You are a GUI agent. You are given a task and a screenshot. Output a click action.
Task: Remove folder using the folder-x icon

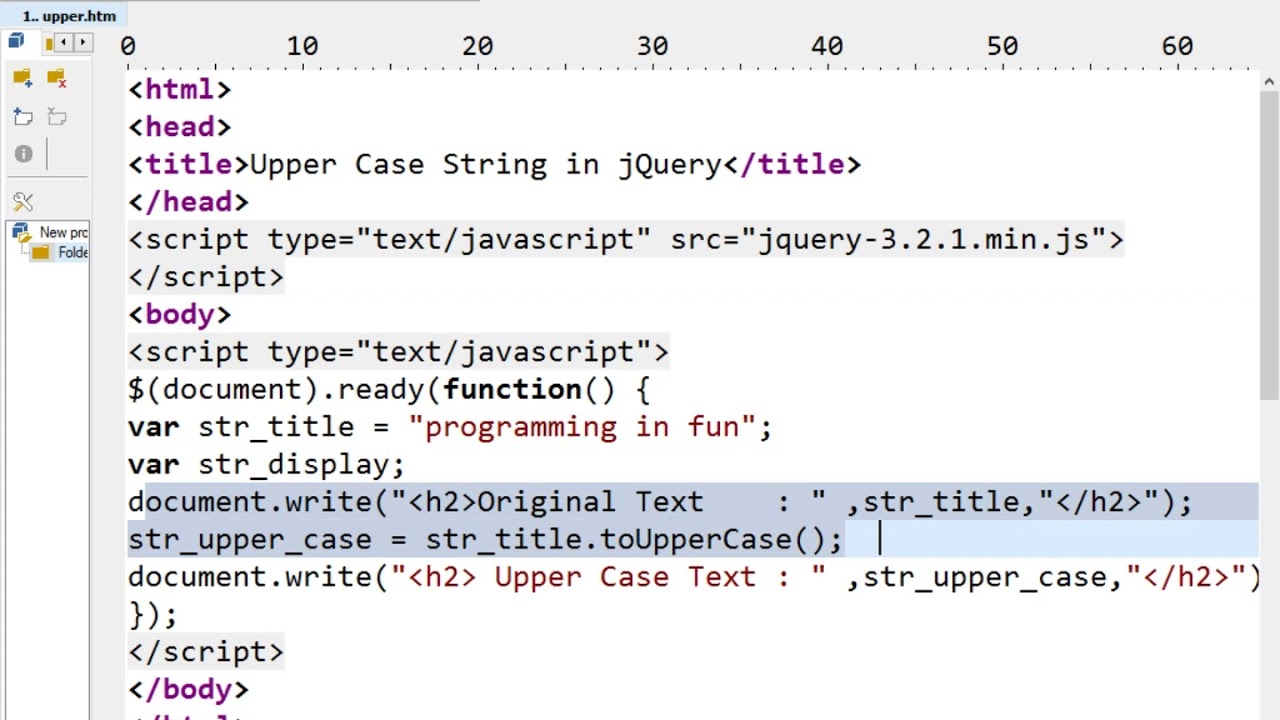pyautogui.click(x=56, y=78)
